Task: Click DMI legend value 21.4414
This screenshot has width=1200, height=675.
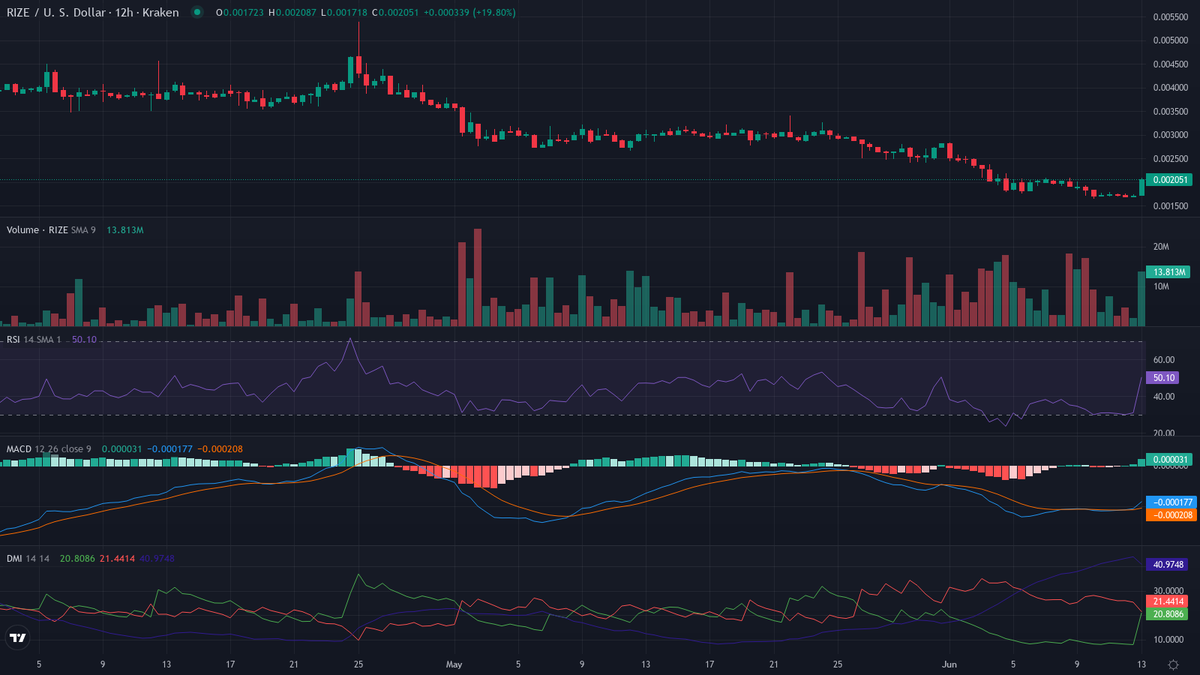Action: click(x=116, y=558)
